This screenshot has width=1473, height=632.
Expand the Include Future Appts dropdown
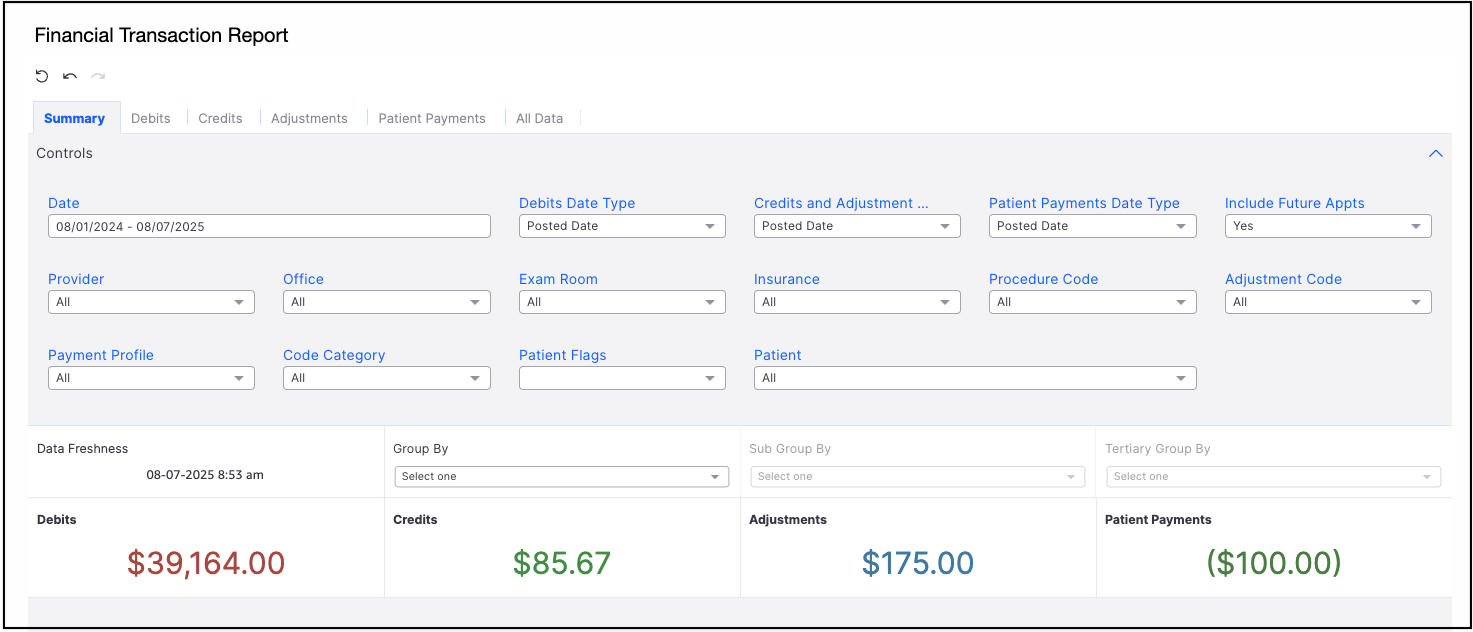click(1328, 226)
